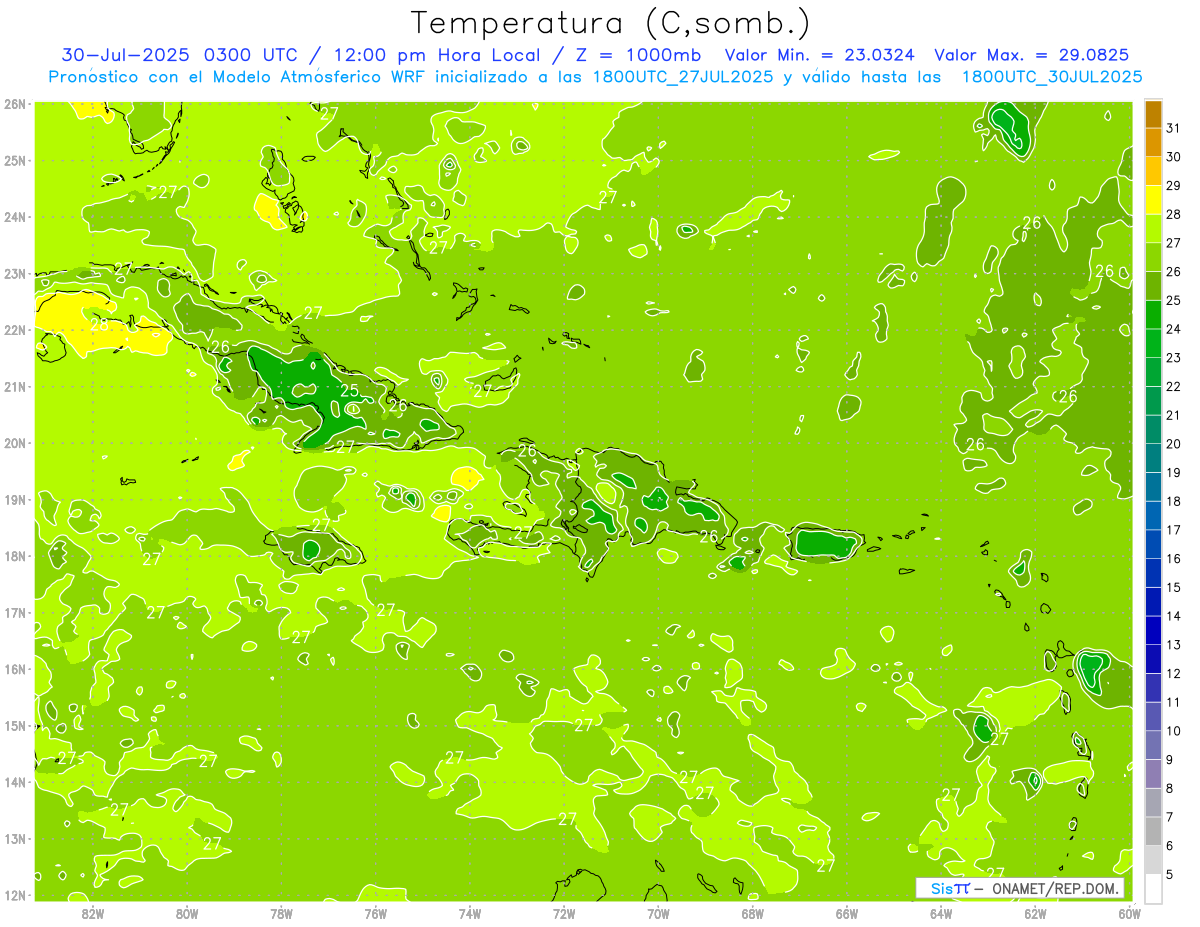Click the orange colorbar swatch between 30 and 31
This screenshot has height=927, width=1200.
point(1153,142)
